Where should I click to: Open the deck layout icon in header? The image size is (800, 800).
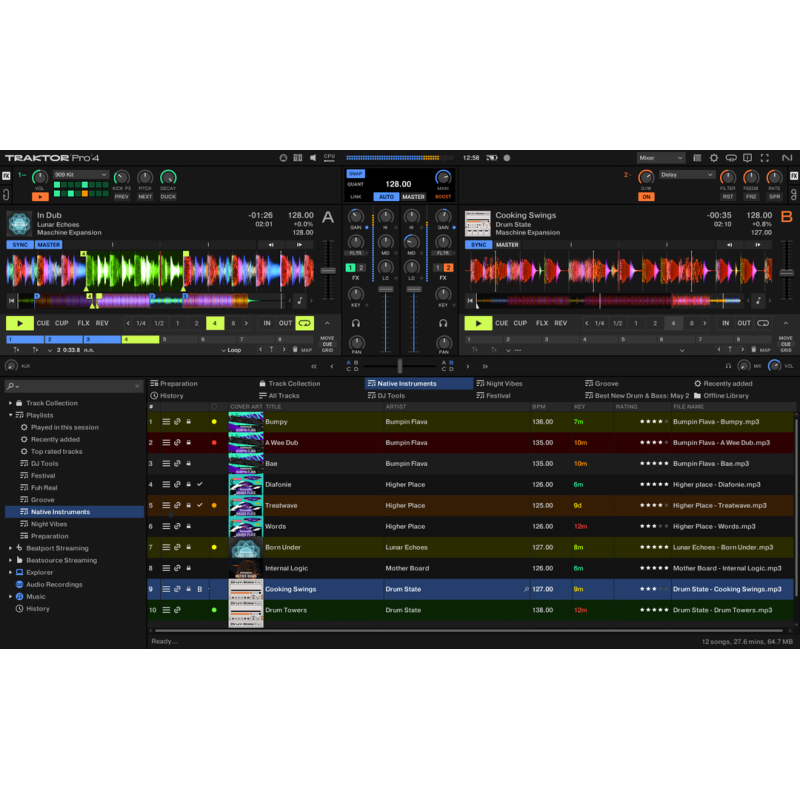[x=298, y=158]
